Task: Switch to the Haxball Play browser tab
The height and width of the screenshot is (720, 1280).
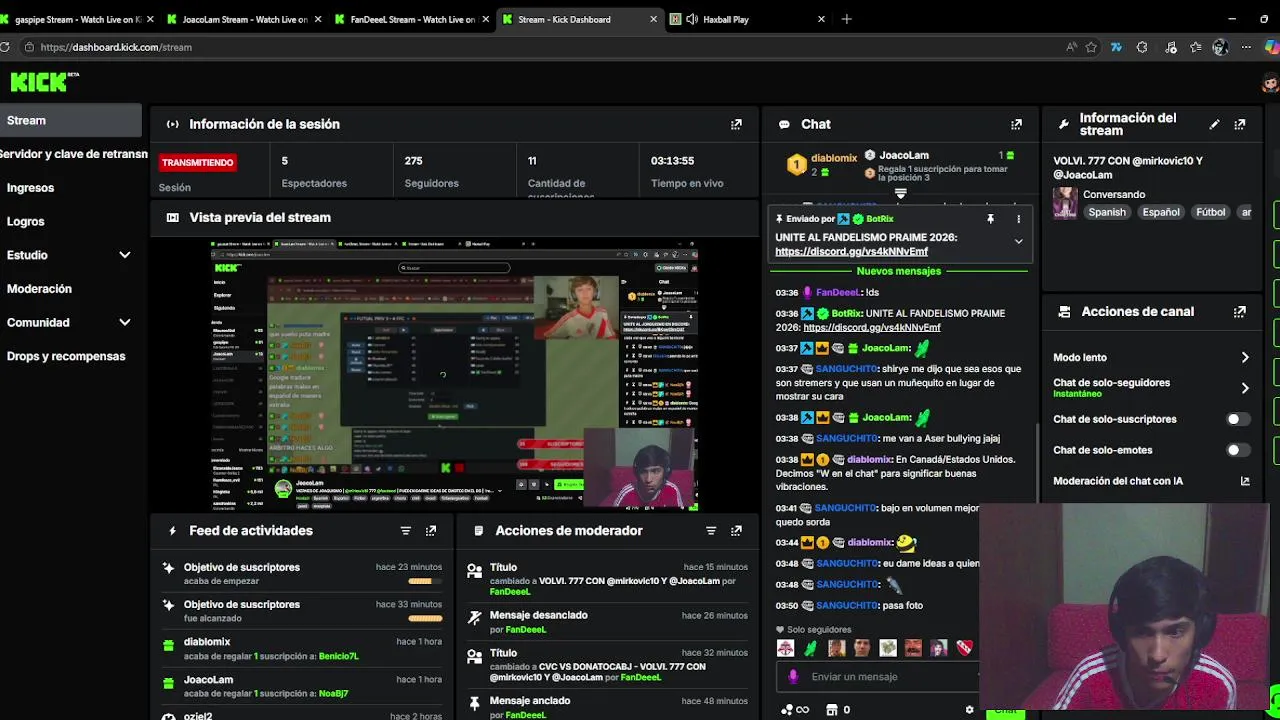Action: pos(748,19)
